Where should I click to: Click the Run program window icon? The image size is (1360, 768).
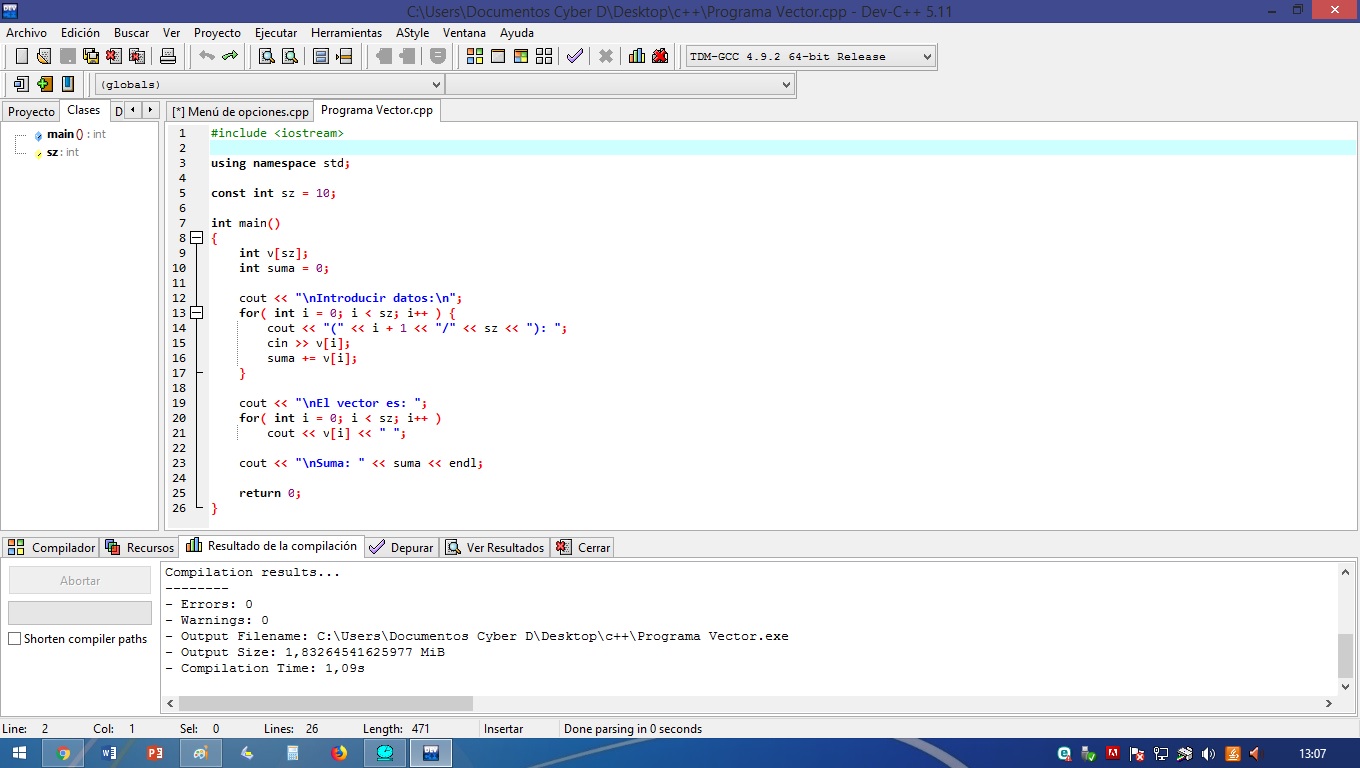(498, 56)
